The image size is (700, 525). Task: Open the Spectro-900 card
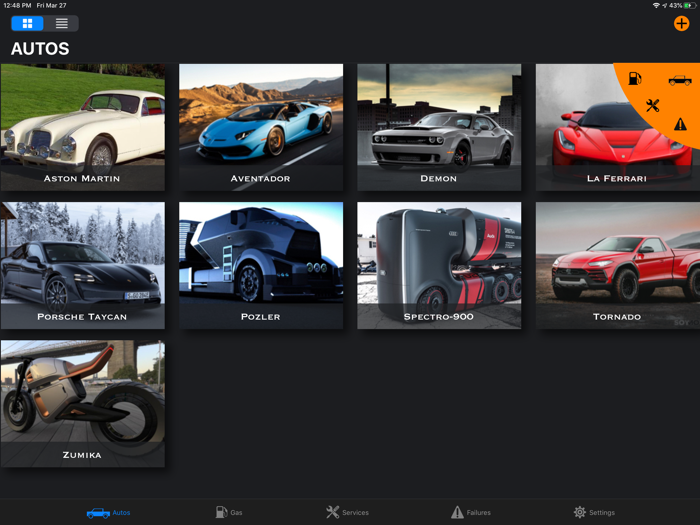pos(439,266)
